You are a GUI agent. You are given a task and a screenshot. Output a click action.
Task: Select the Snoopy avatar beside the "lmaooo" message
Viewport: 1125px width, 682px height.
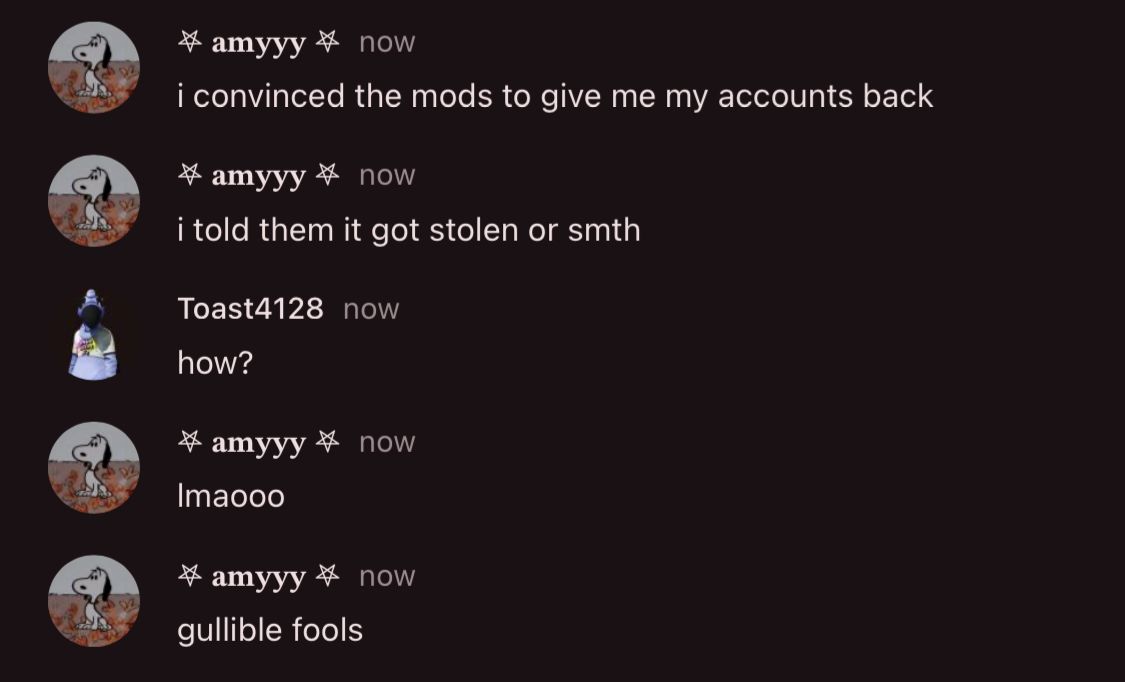pyautogui.click(x=94, y=468)
